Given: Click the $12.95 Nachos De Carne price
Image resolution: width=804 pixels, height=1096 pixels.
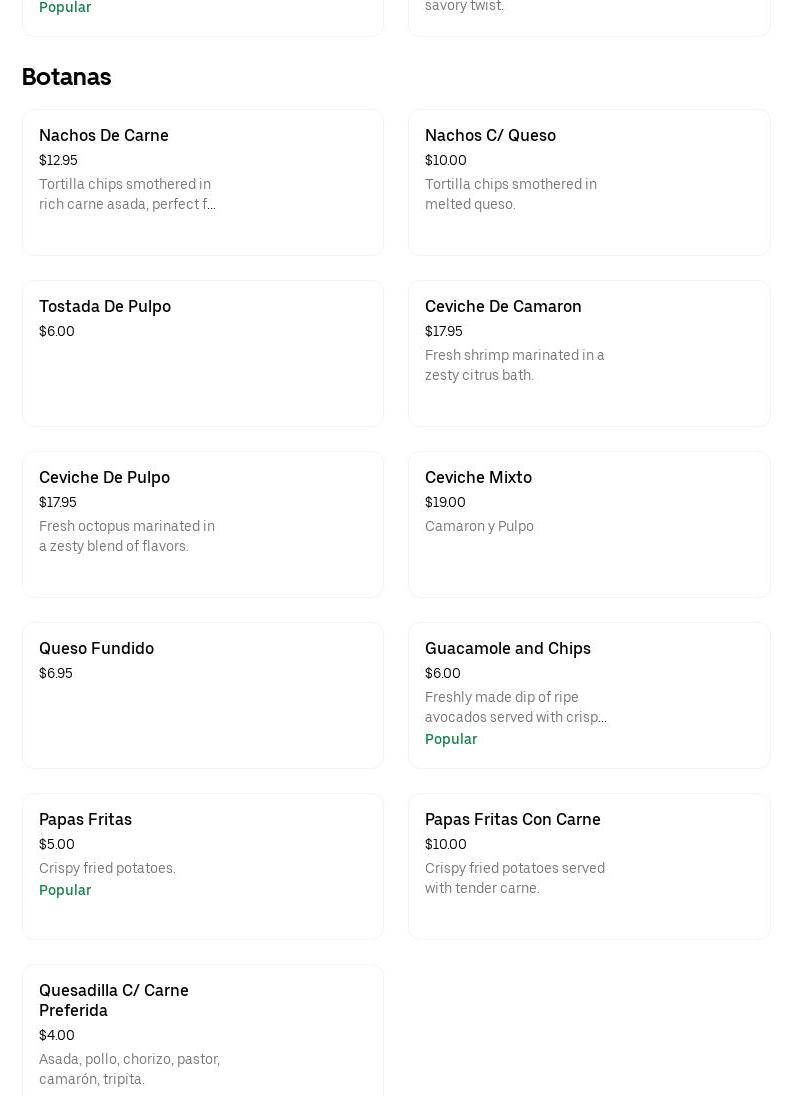Looking at the screenshot, I should point(58,161).
